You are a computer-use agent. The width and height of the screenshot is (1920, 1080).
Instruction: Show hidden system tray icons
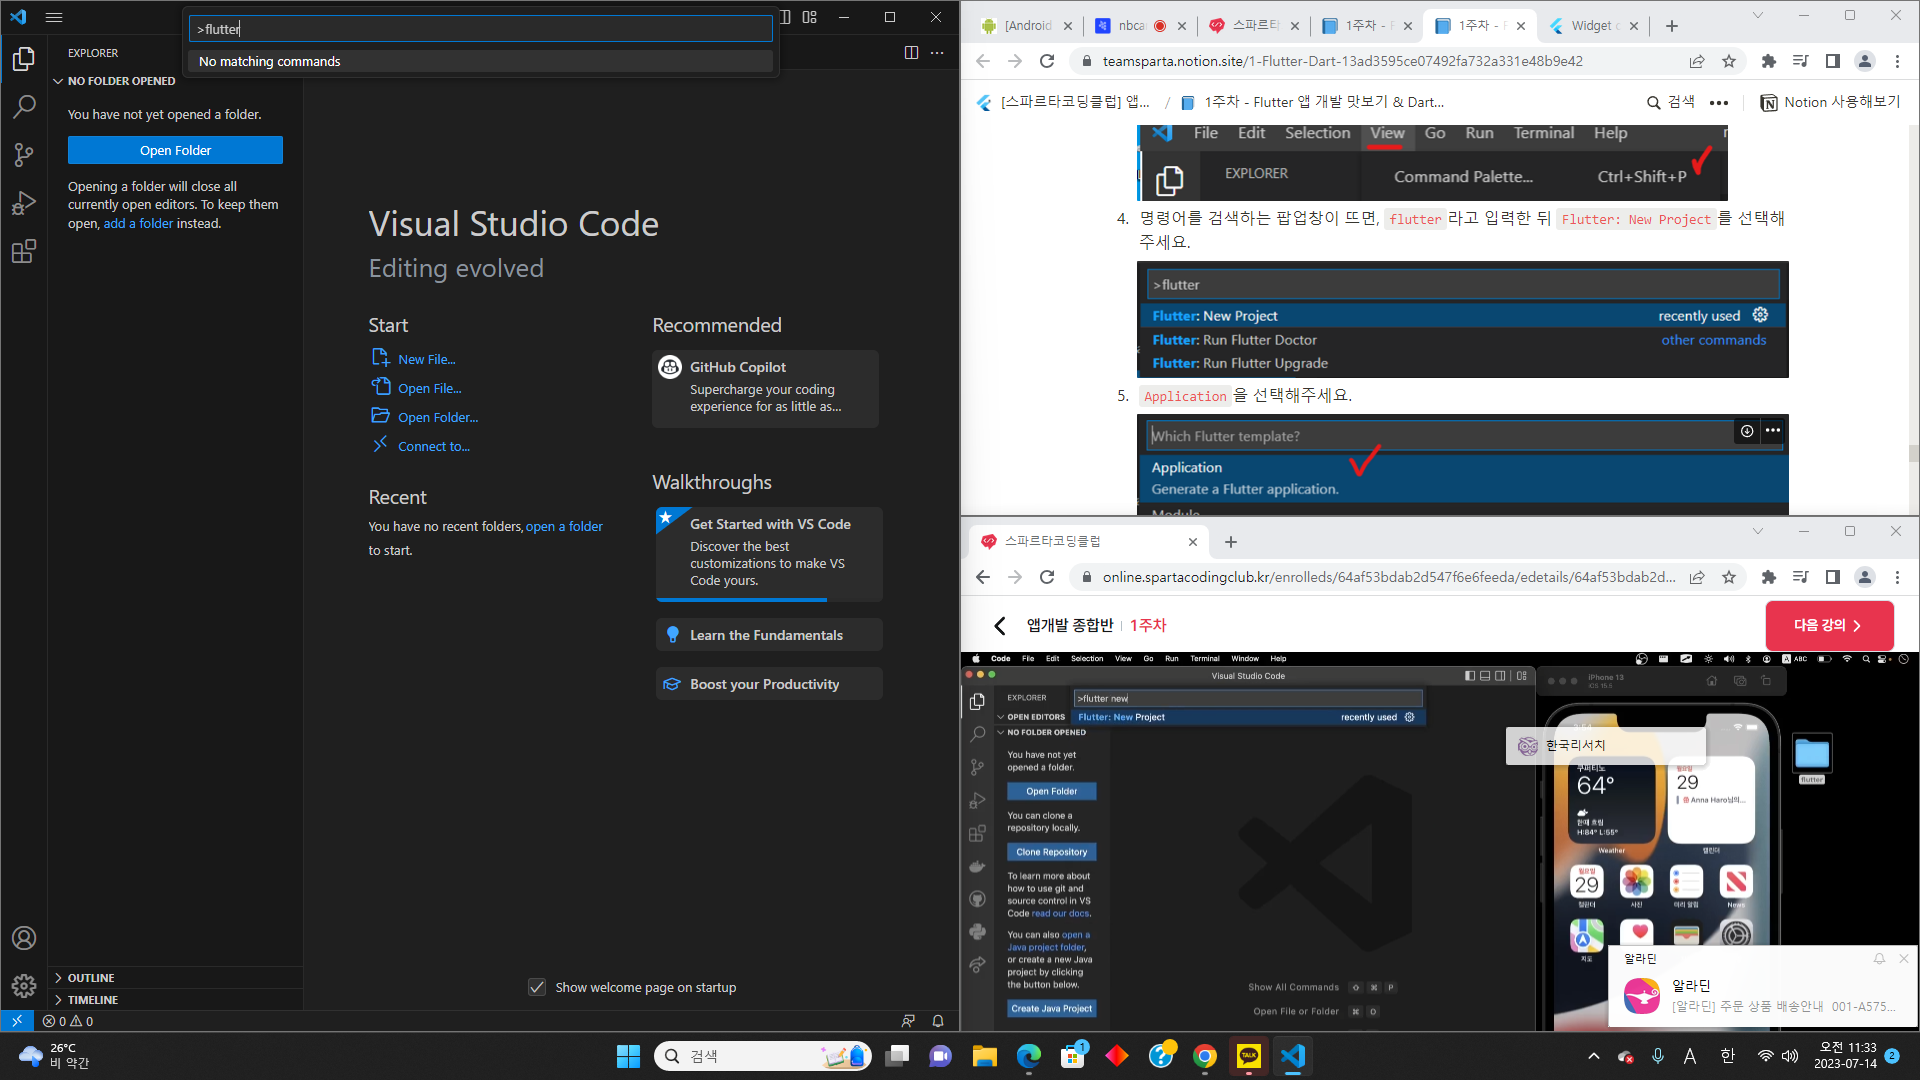[x=1594, y=1056]
